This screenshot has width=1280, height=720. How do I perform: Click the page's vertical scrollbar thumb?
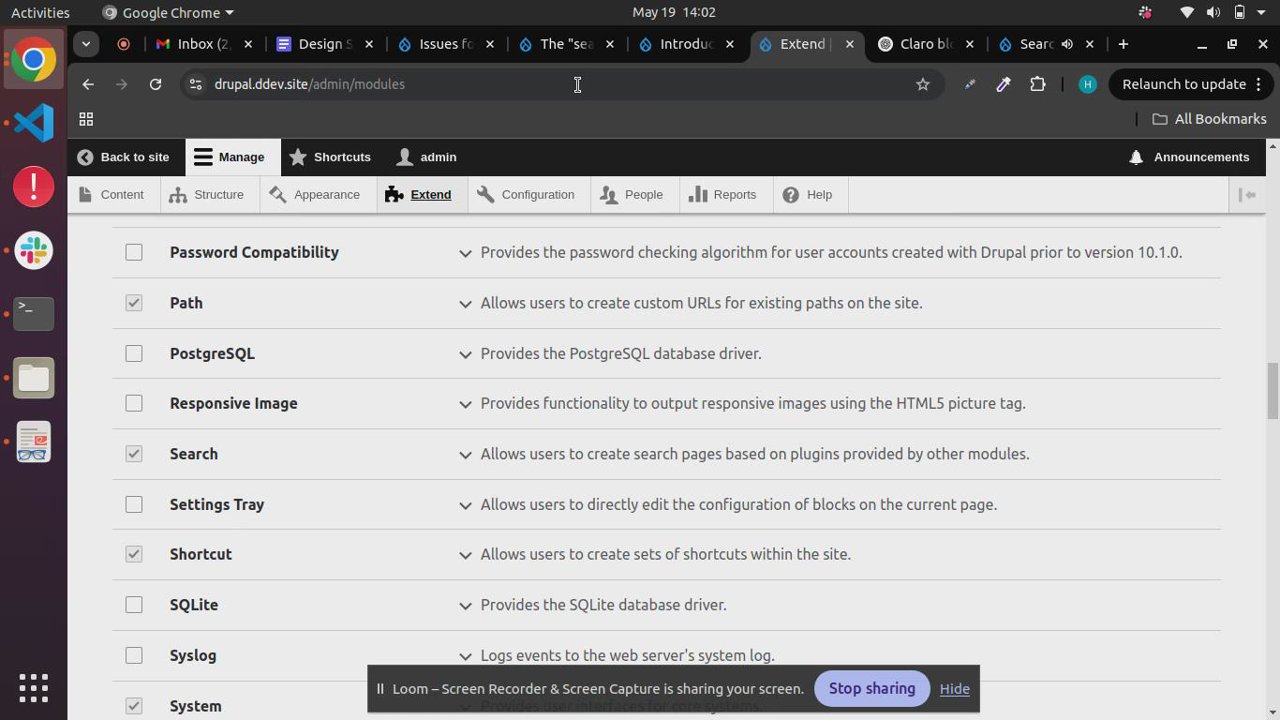1273,390
